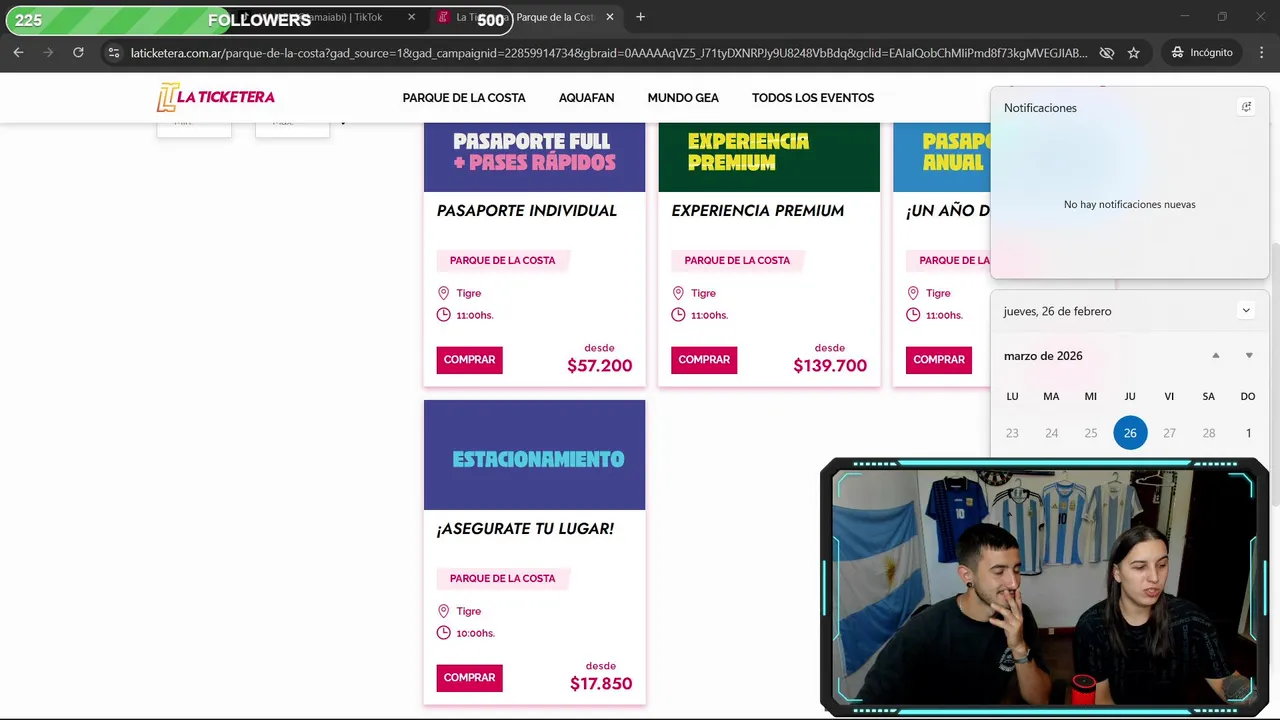Click the $139.700 price
The height and width of the screenshot is (720, 1280).
[830, 366]
